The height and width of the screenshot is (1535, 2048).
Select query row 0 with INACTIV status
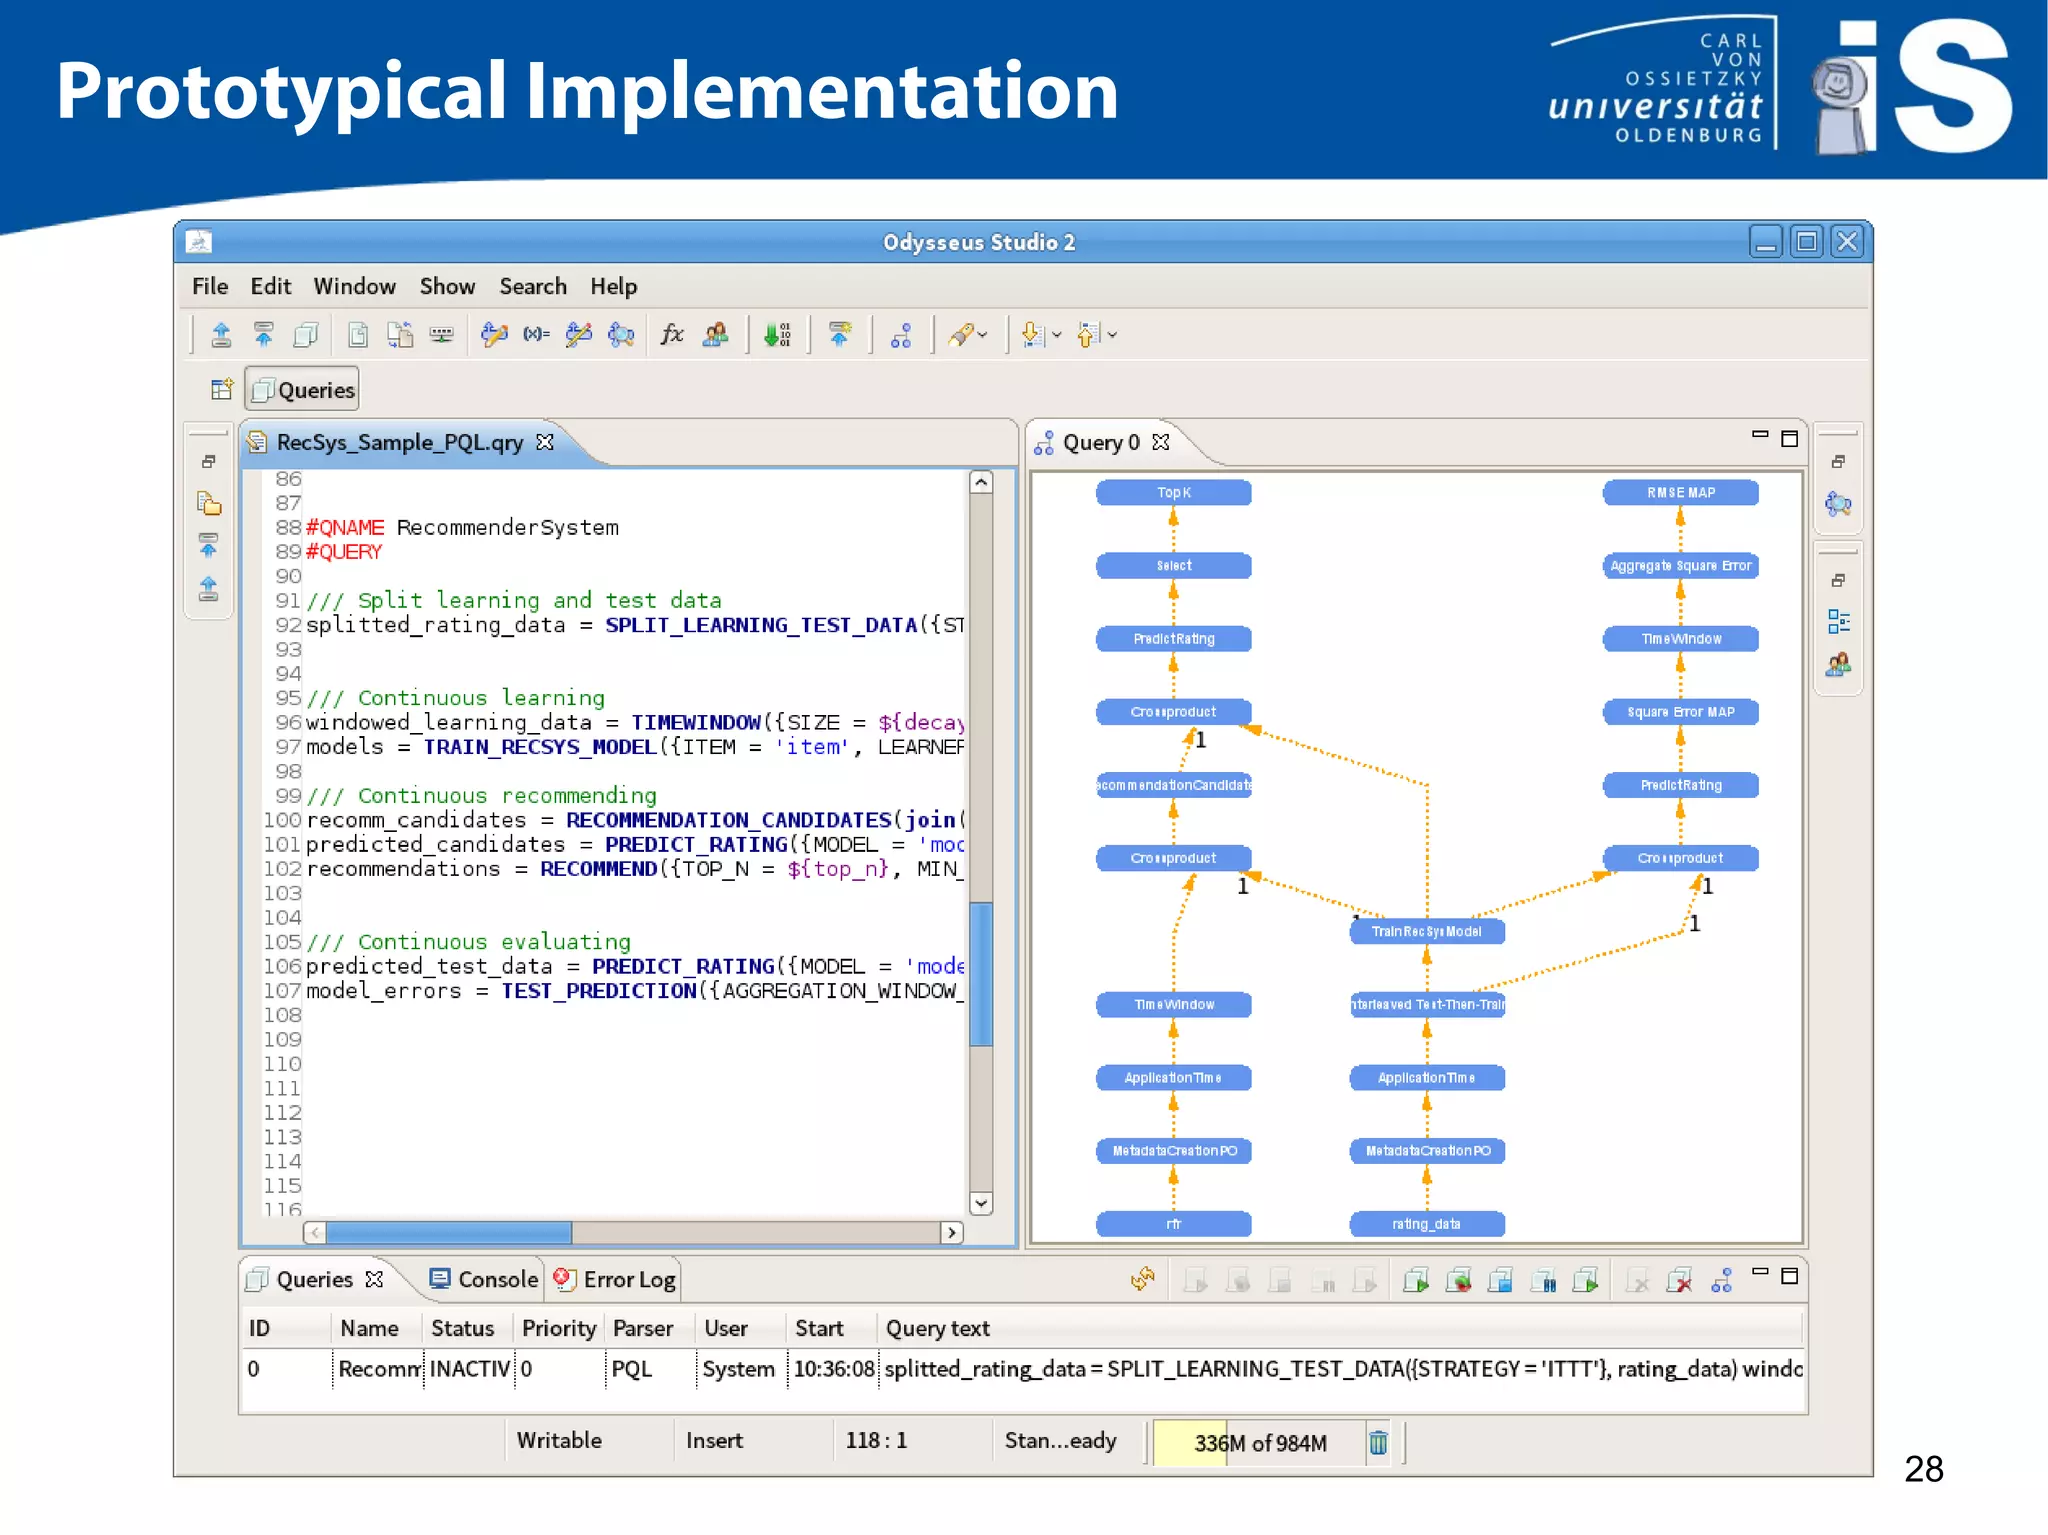click(x=1023, y=1369)
